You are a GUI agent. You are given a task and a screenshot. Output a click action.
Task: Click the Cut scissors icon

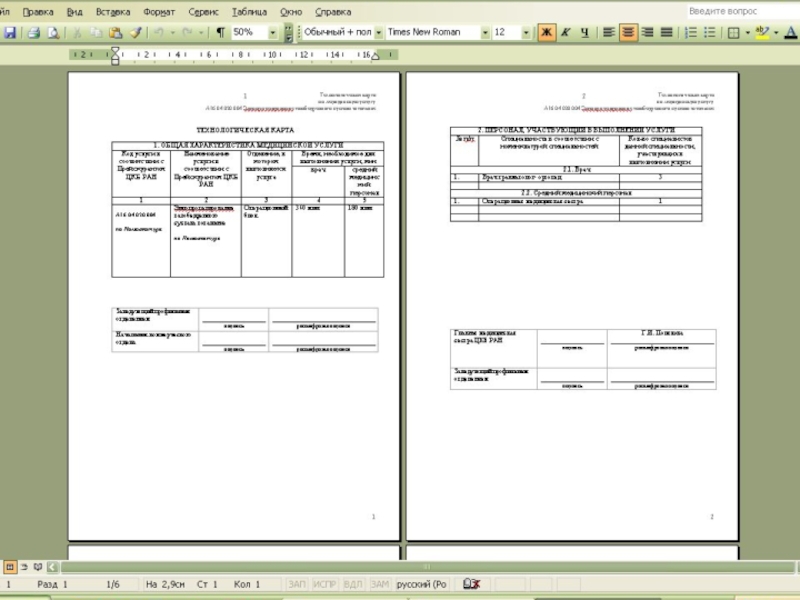[x=77, y=33]
